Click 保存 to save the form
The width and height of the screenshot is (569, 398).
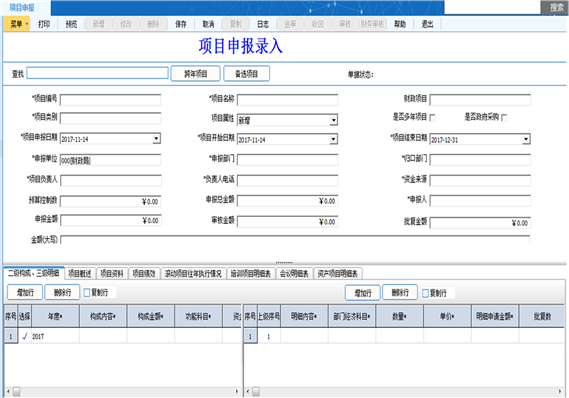point(181,24)
